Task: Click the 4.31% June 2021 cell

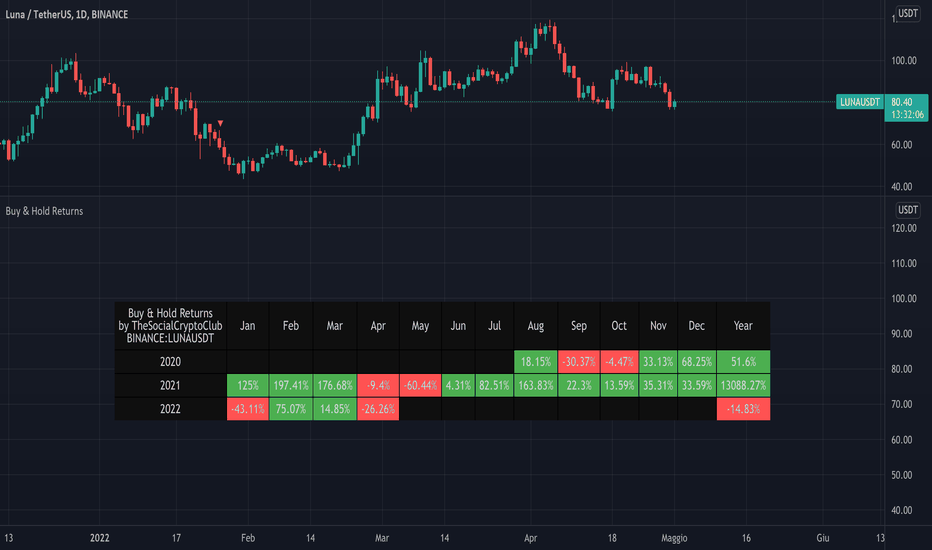Action: click(458, 385)
